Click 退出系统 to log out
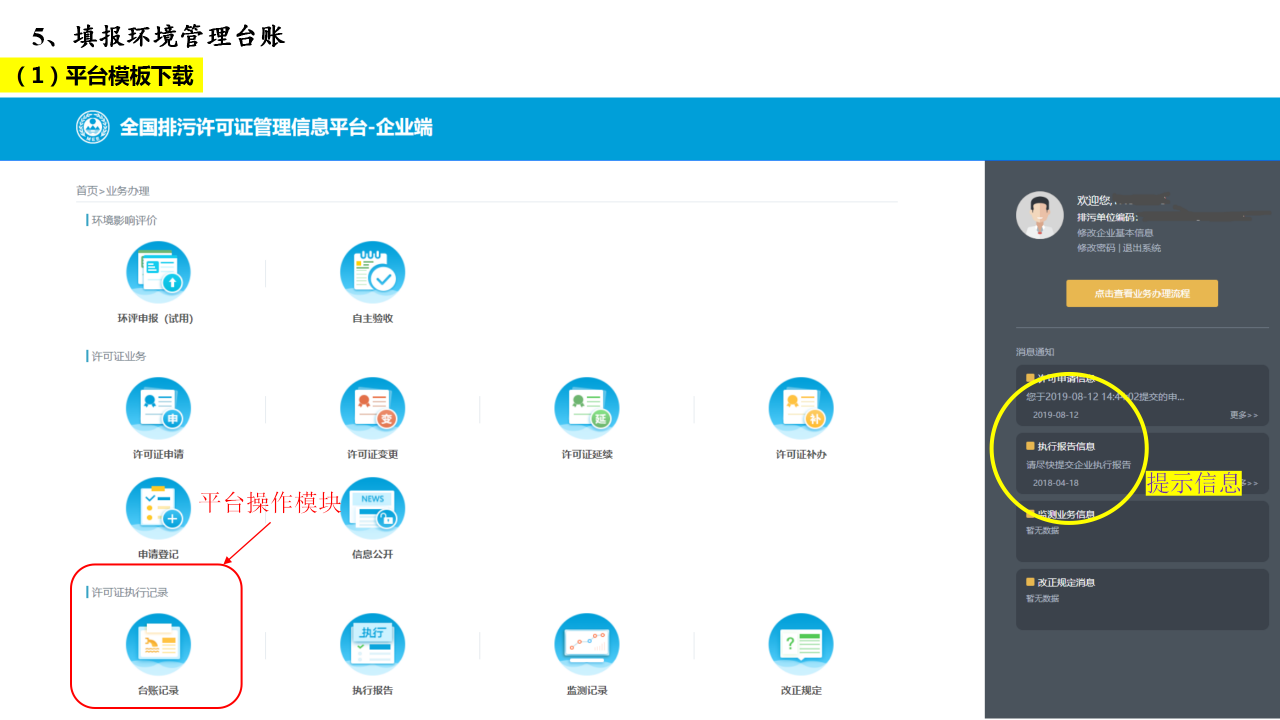 [x=1141, y=248]
